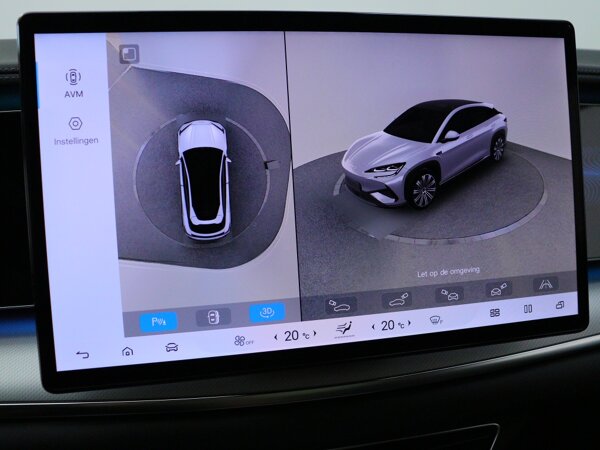Screen dimensions: 600x450
Task: Select the front-left camera angle
Action: (x=449, y=294)
